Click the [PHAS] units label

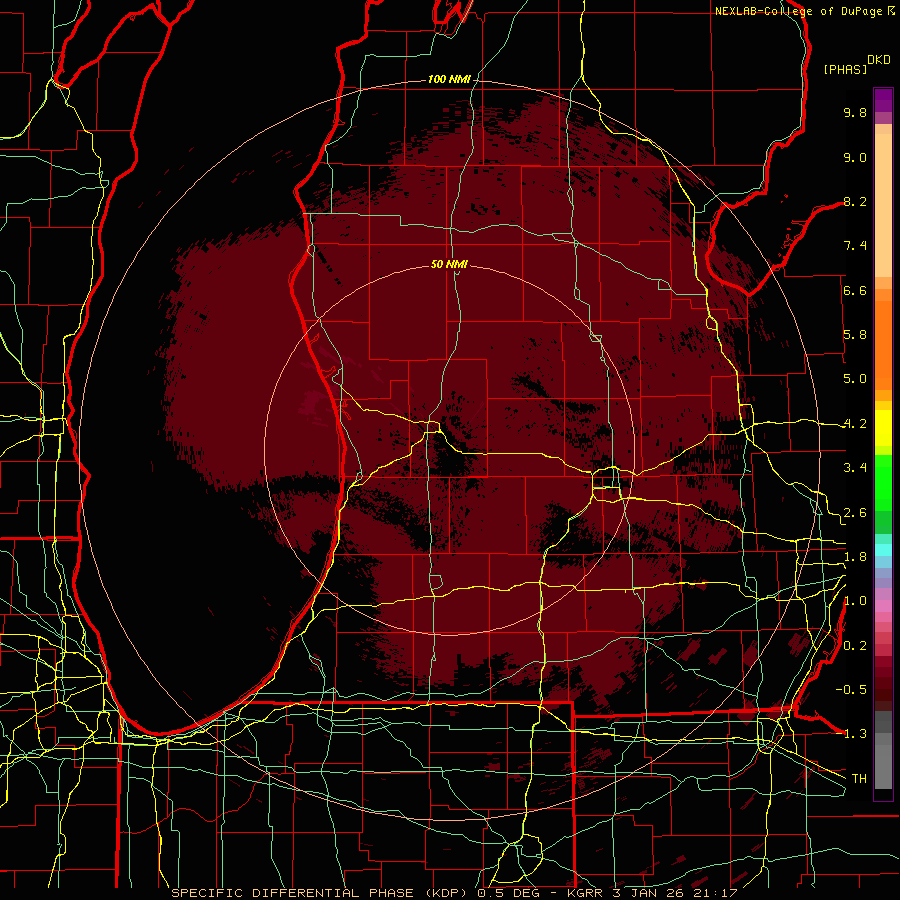pos(845,69)
